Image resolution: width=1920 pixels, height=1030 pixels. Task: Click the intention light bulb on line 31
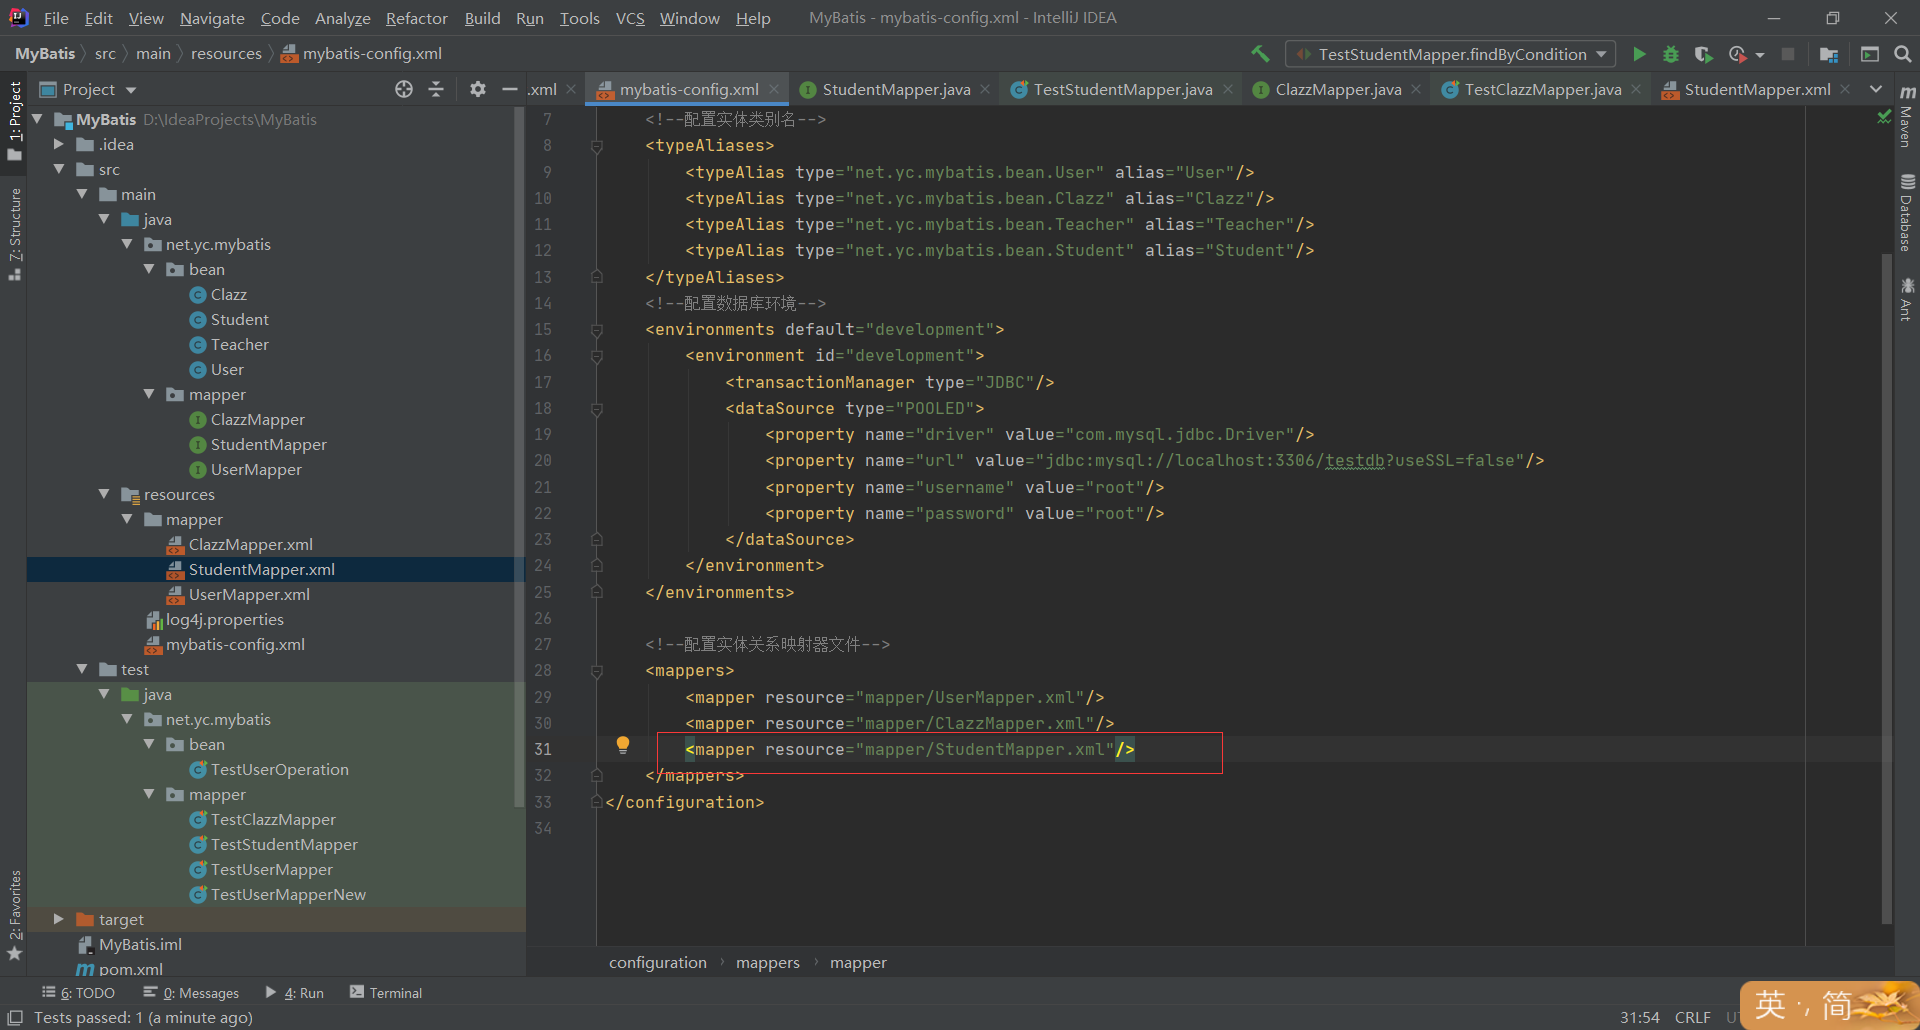point(623,744)
